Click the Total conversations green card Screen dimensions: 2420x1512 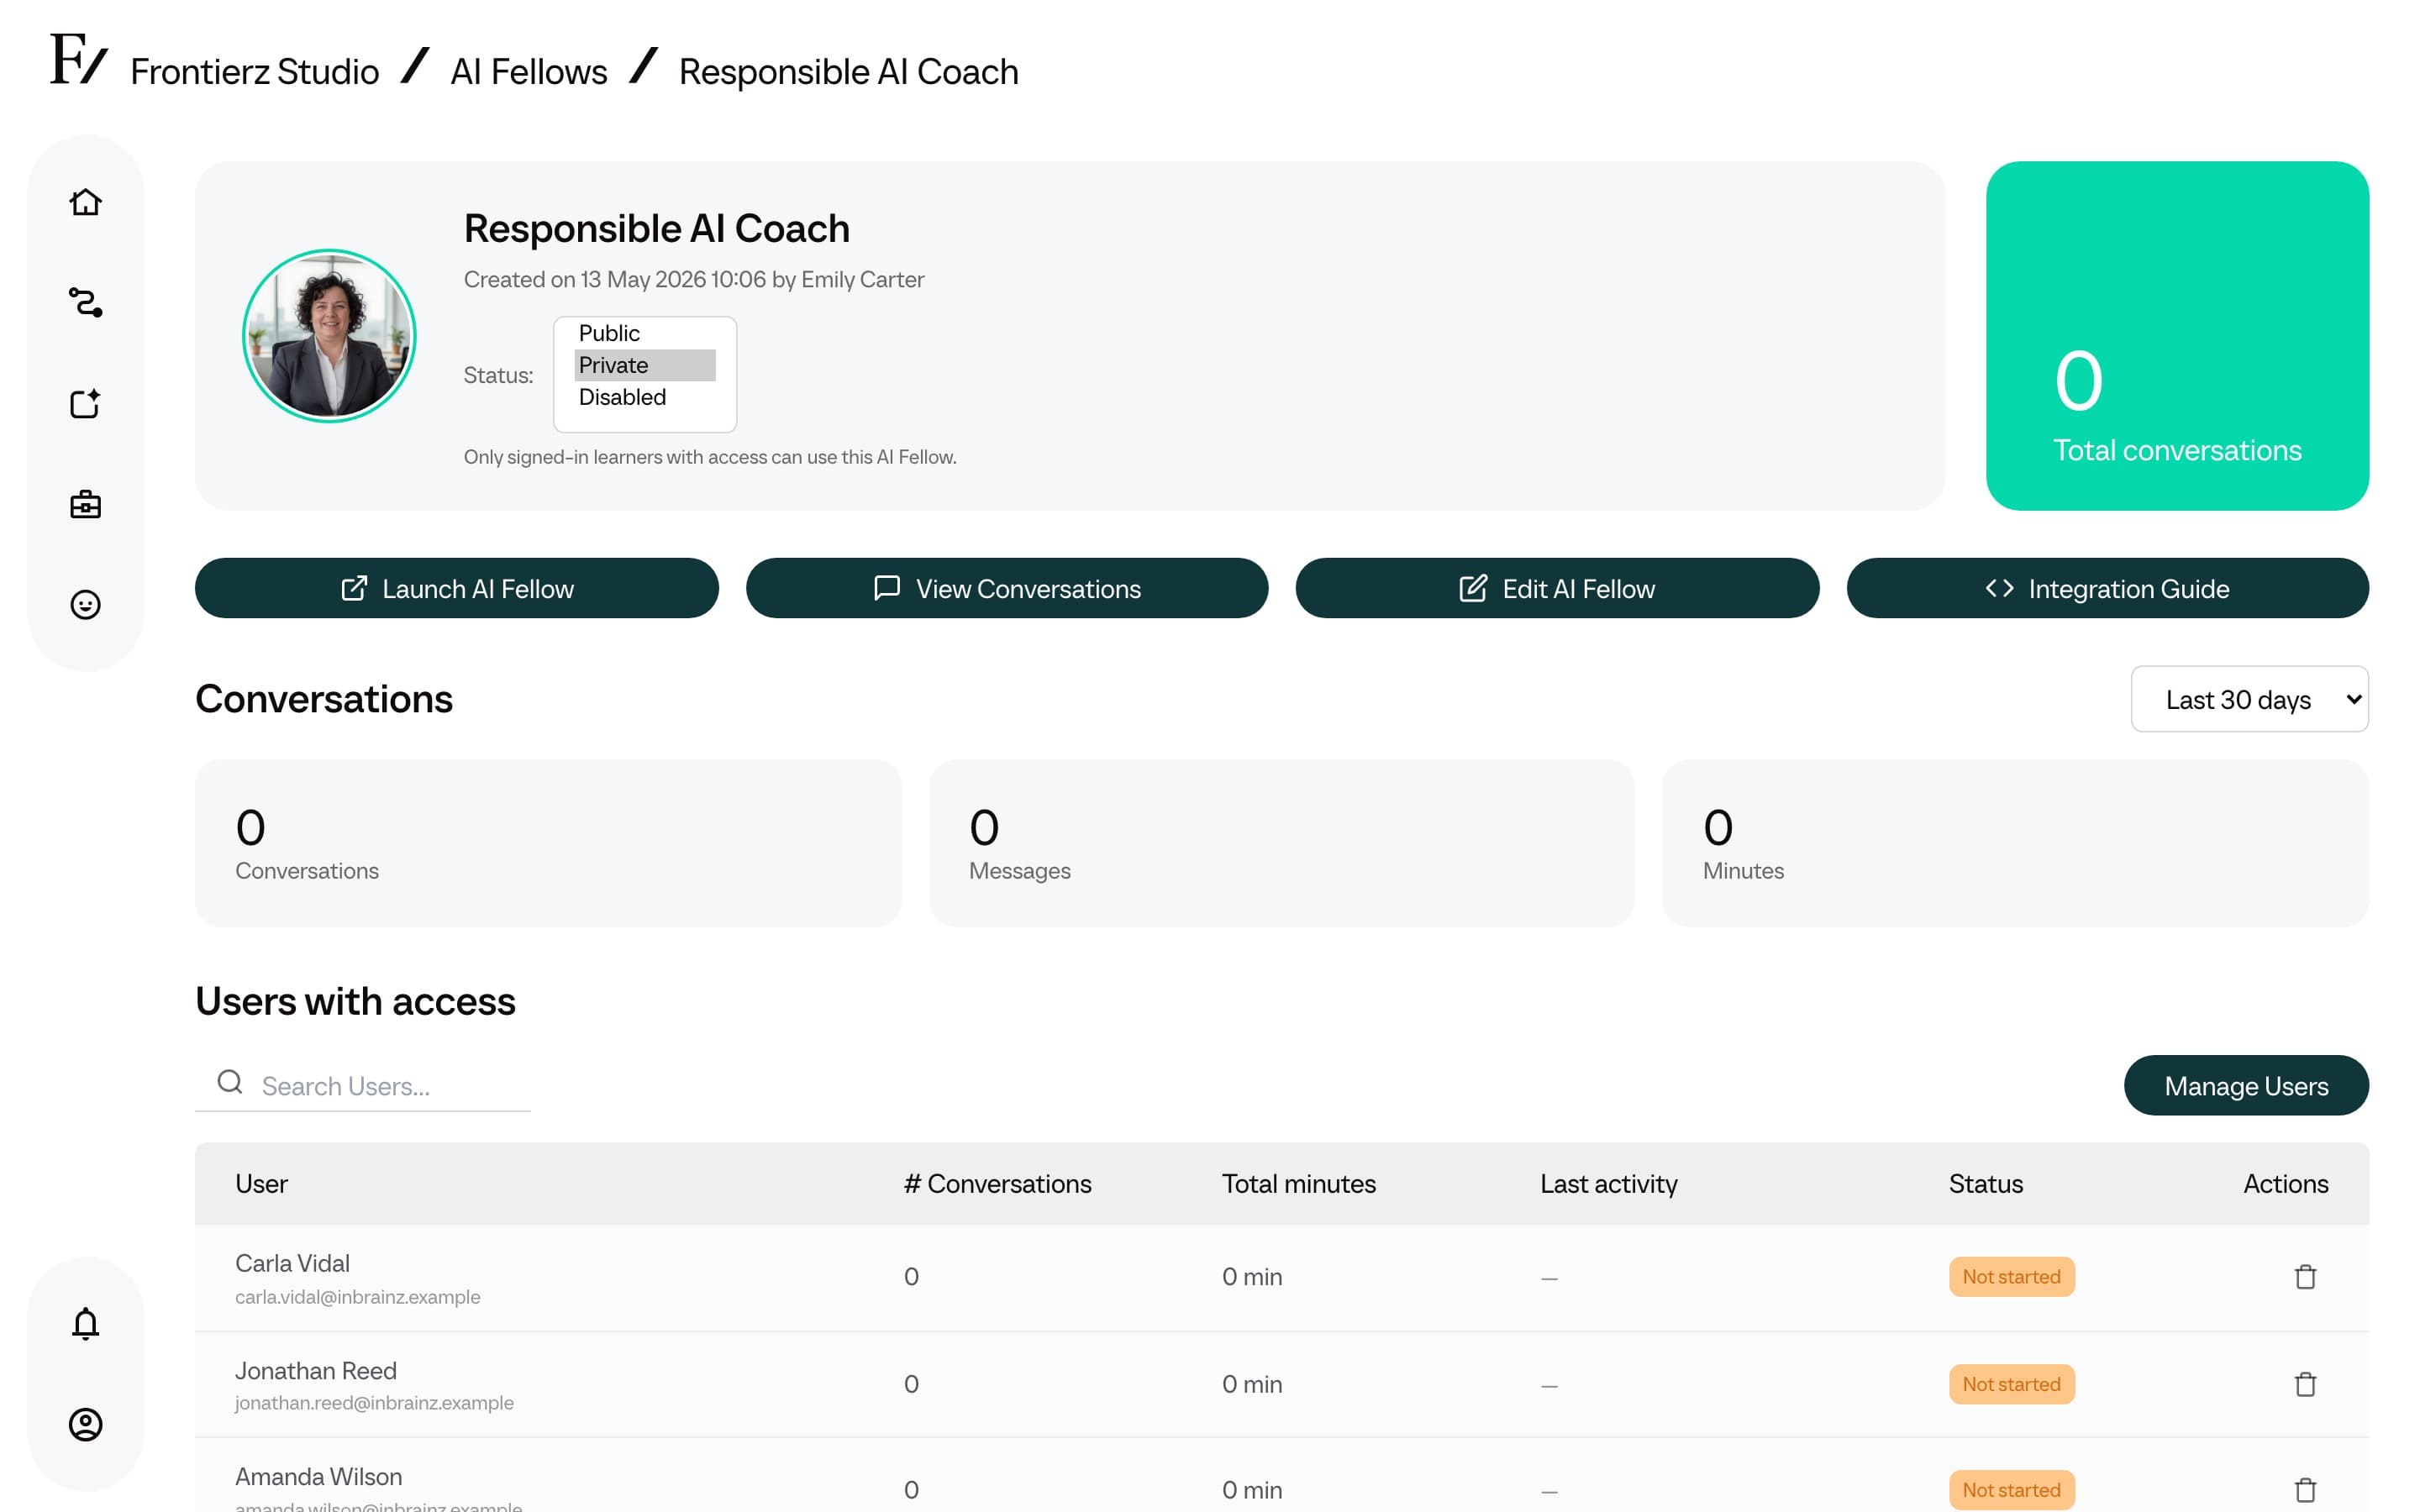point(2177,336)
